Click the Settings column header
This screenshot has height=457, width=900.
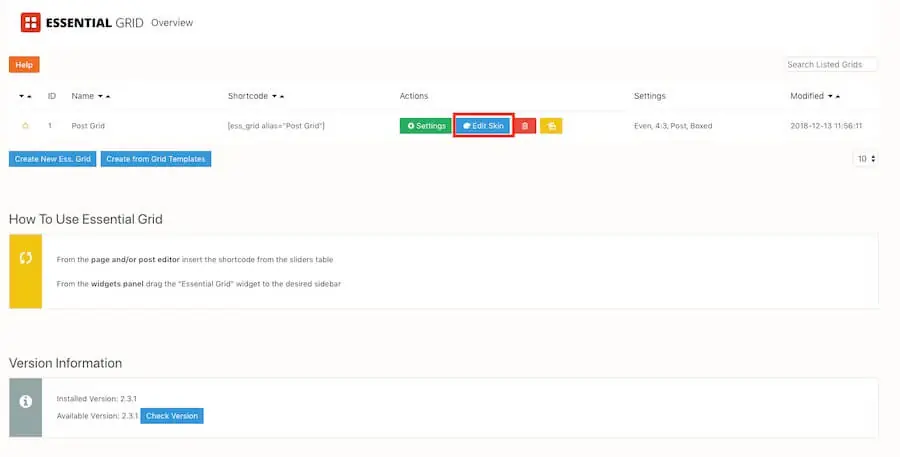click(x=650, y=96)
